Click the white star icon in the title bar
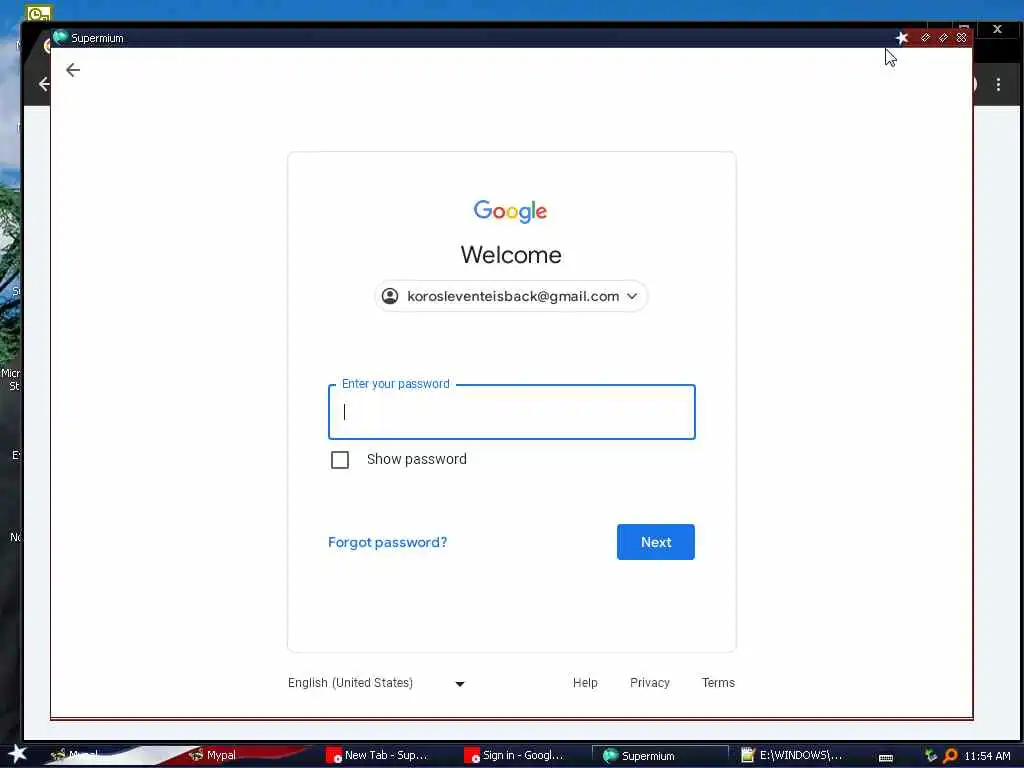This screenshot has width=1024, height=768. pyautogui.click(x=901, y=38)
